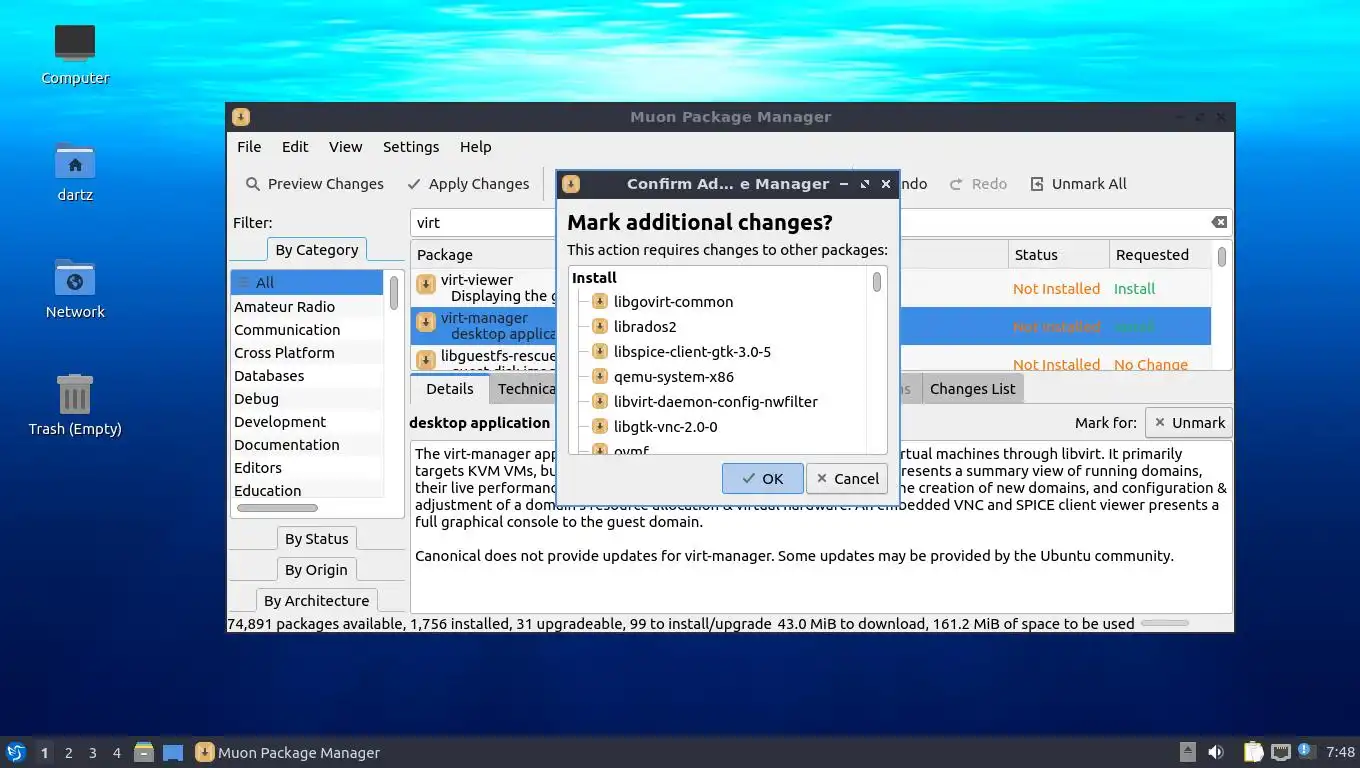Viewport: 1360px width, 768px height.
Task: Click the Unmark All toolbar icon
Action: 1037,184
